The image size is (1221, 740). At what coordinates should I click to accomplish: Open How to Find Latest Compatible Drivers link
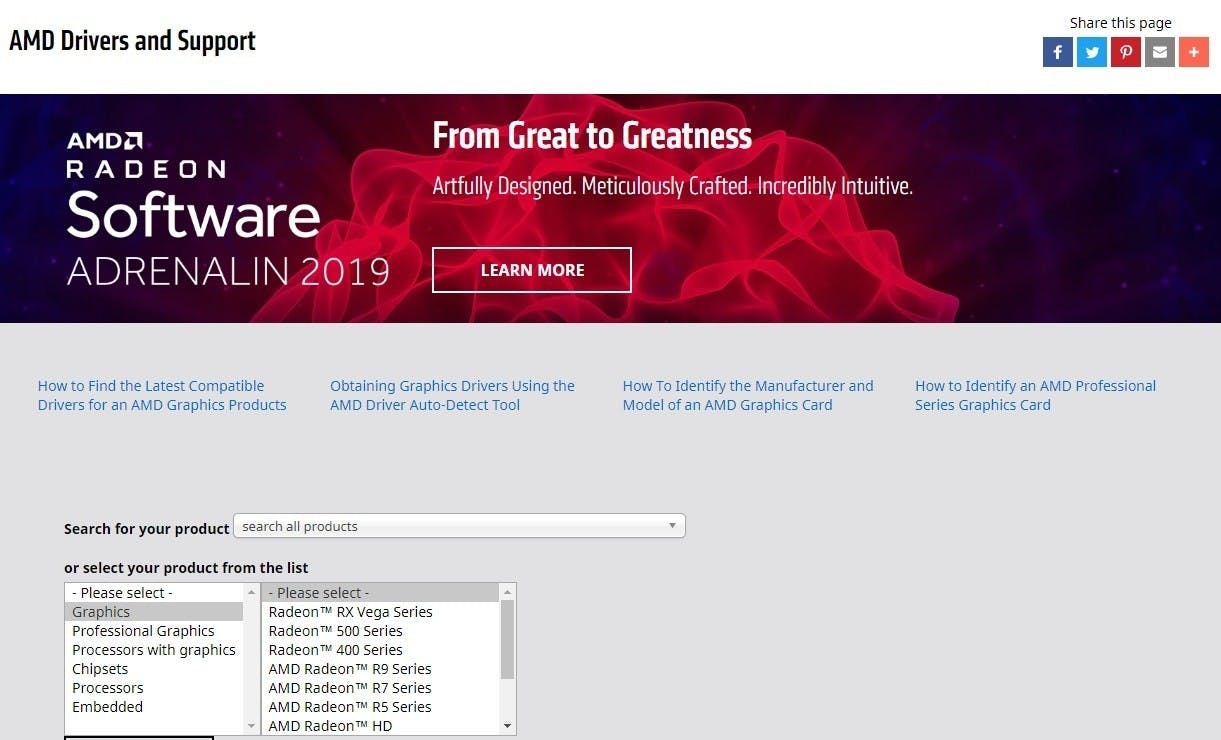pyautogui.click(x=162, y=395)
